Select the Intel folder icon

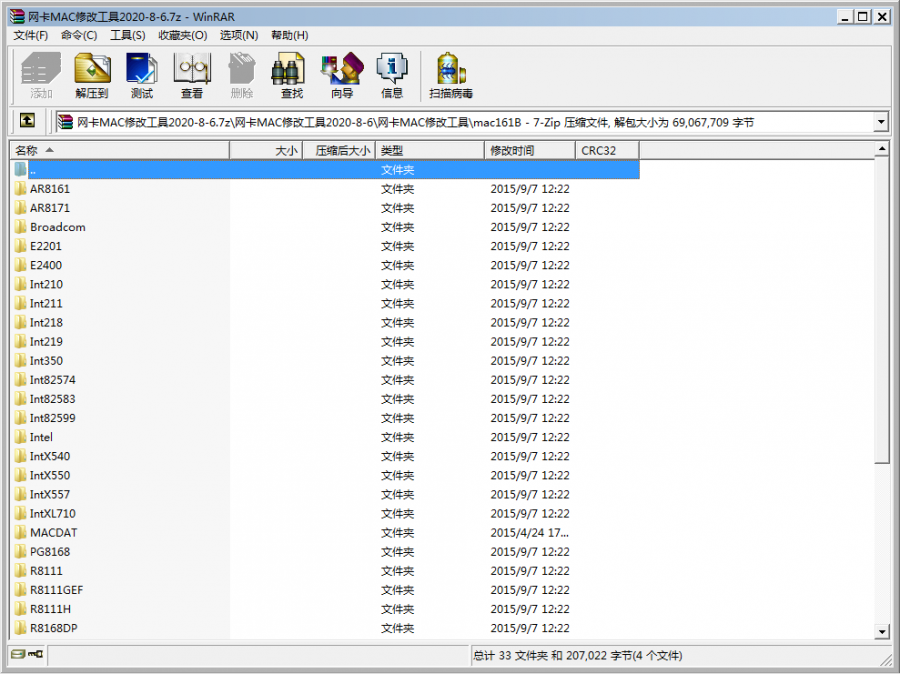tap(21, 437)
